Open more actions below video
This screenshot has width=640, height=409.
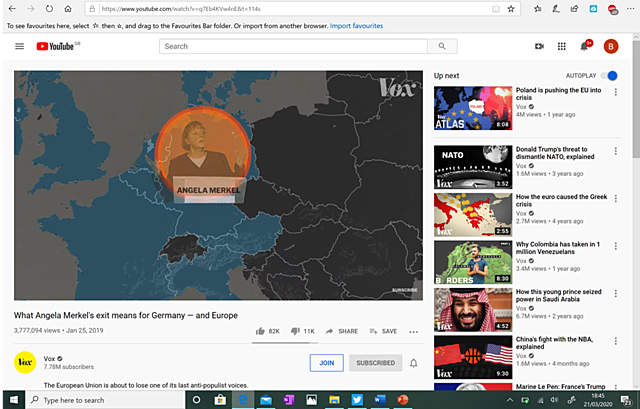click(413, 332)
